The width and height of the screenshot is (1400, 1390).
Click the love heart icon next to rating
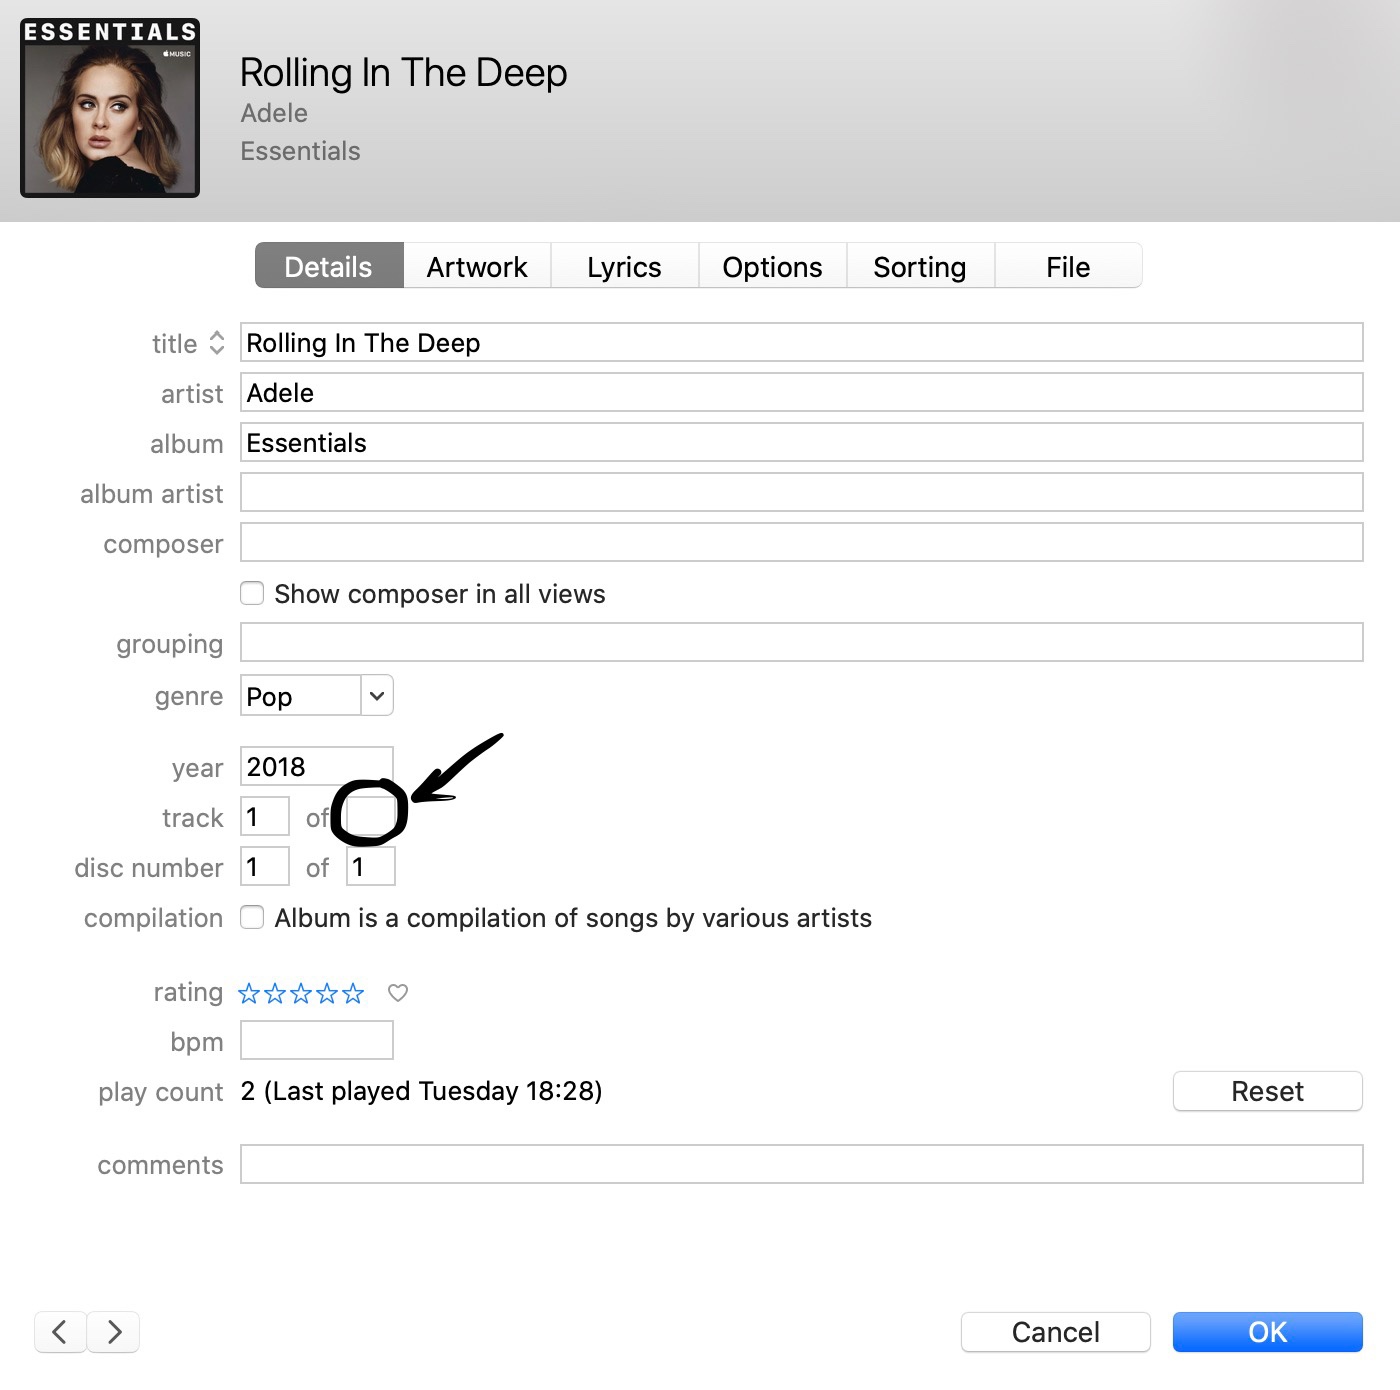(398, 993)
